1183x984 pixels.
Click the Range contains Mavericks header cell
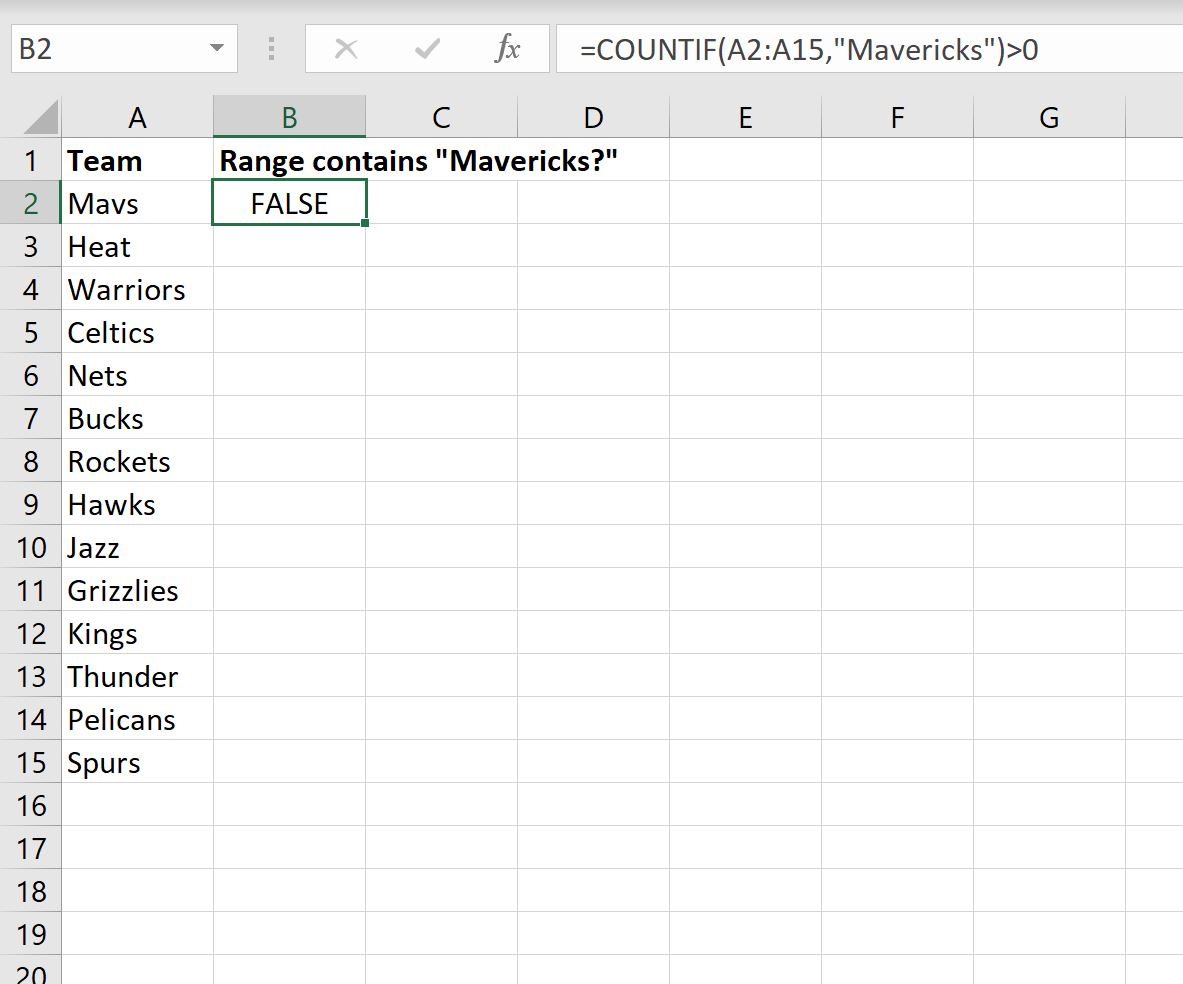coord(289,160)
